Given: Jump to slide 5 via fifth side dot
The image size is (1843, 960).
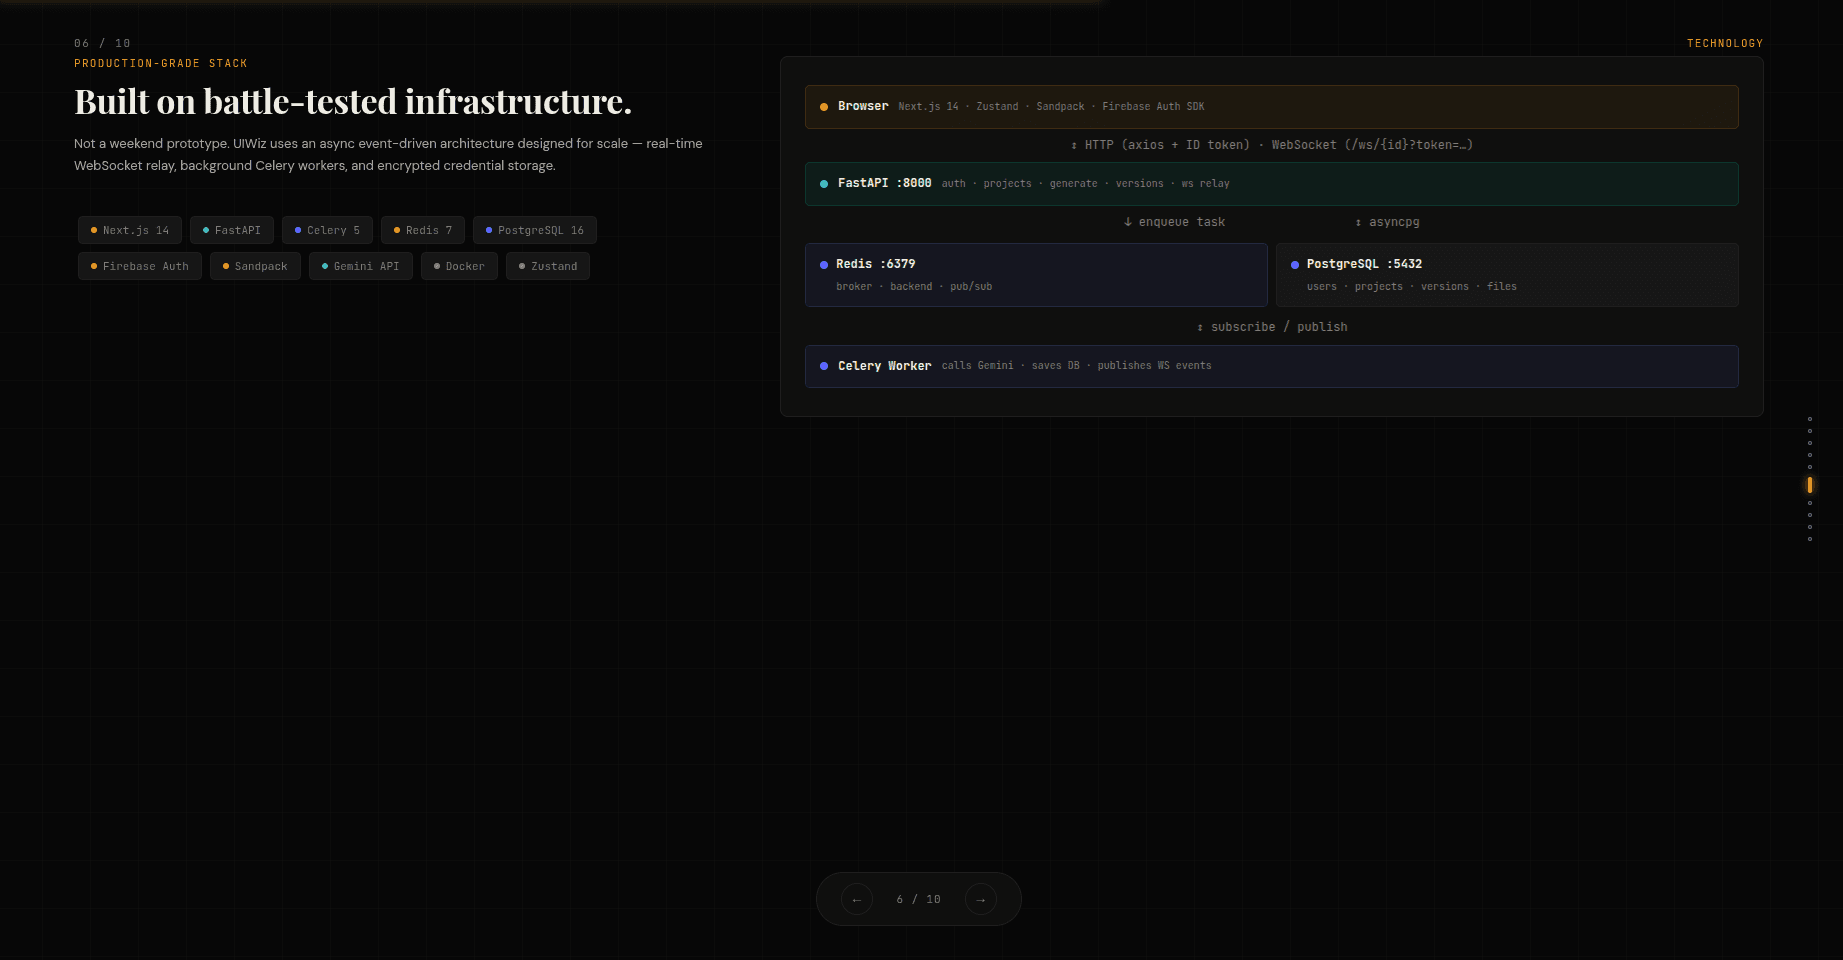Looking at the screenshot, I should 1810,467.
